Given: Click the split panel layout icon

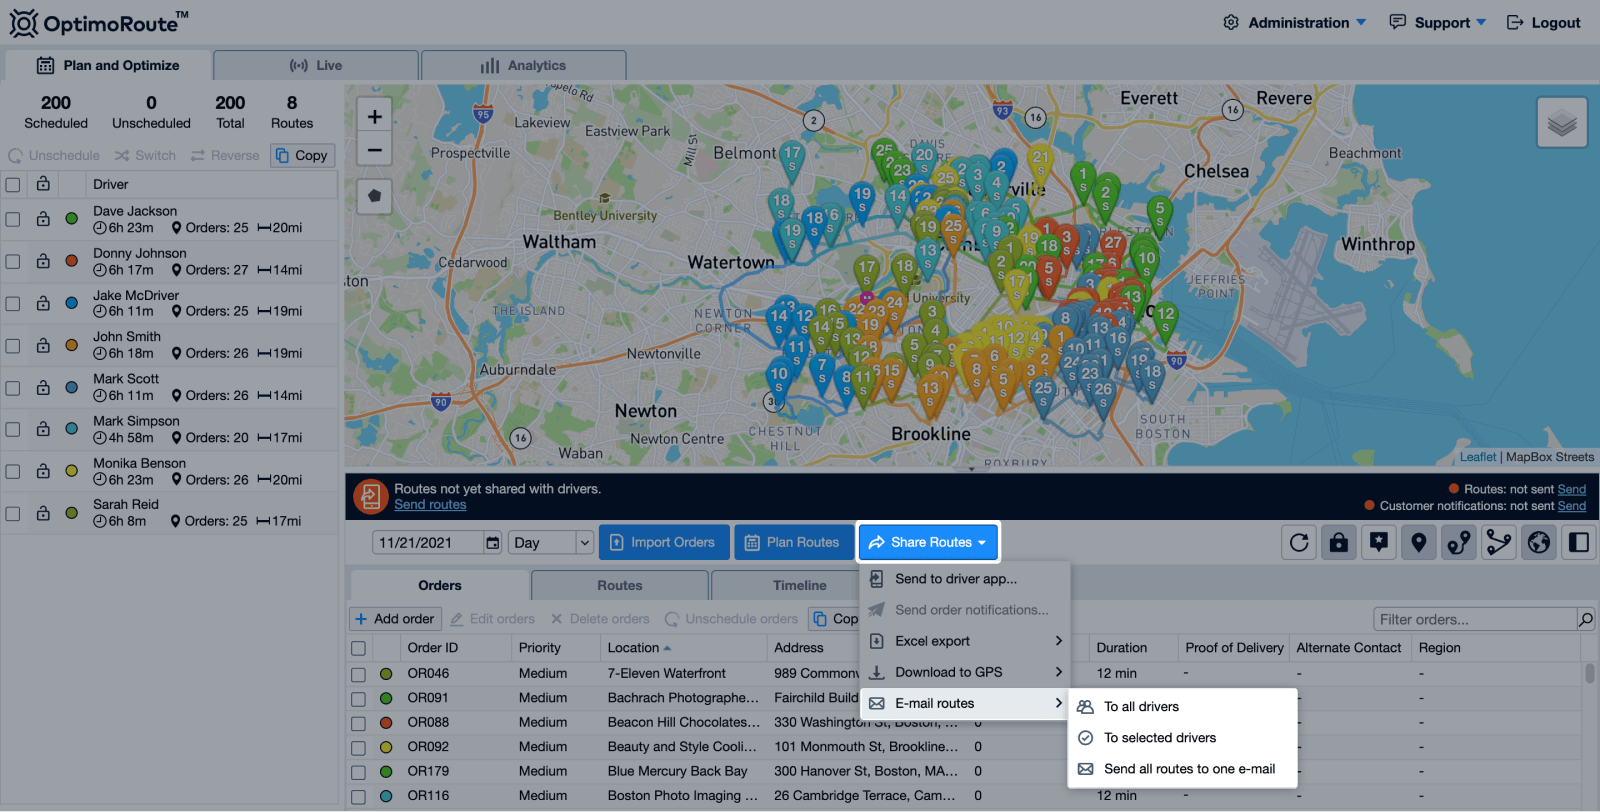Looking at the screenshot, I should click(1579, 543).
